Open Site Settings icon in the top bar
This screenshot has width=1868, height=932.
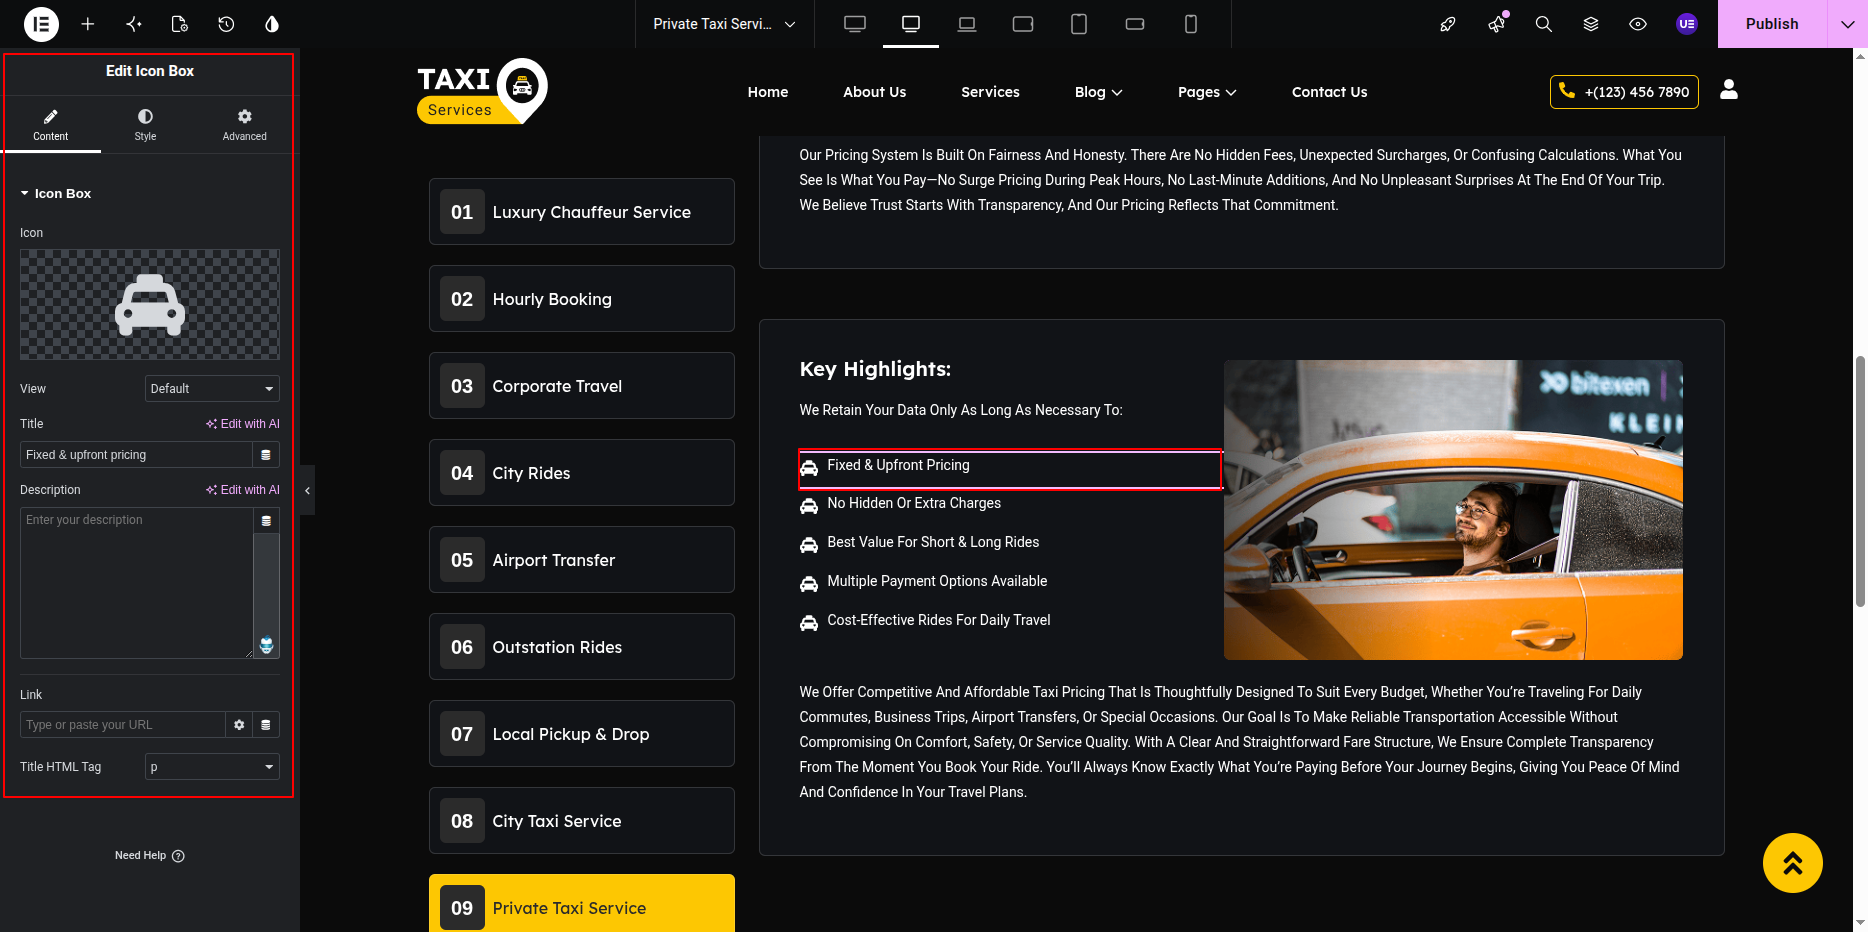pyautogui.click(x=134, y=24)
